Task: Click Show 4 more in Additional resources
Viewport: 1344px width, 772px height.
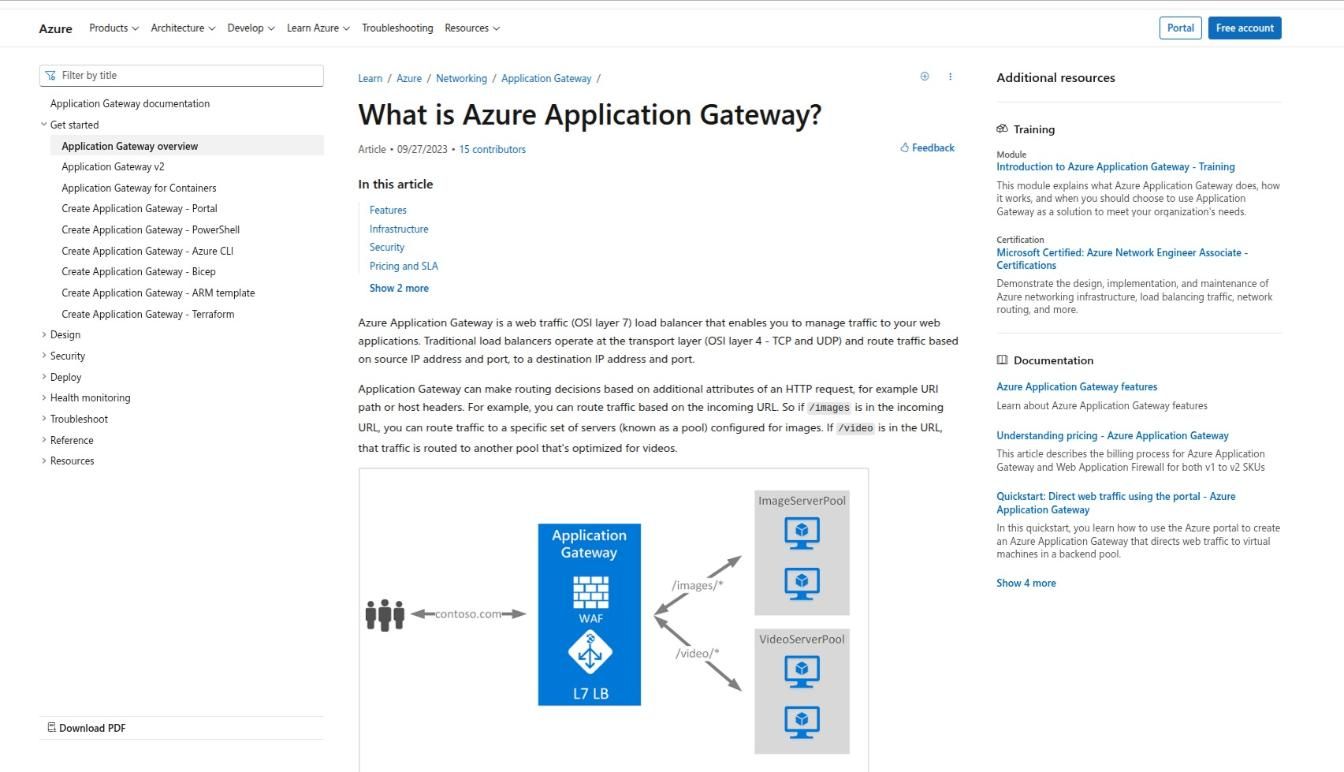Action: pos(1026,583)
